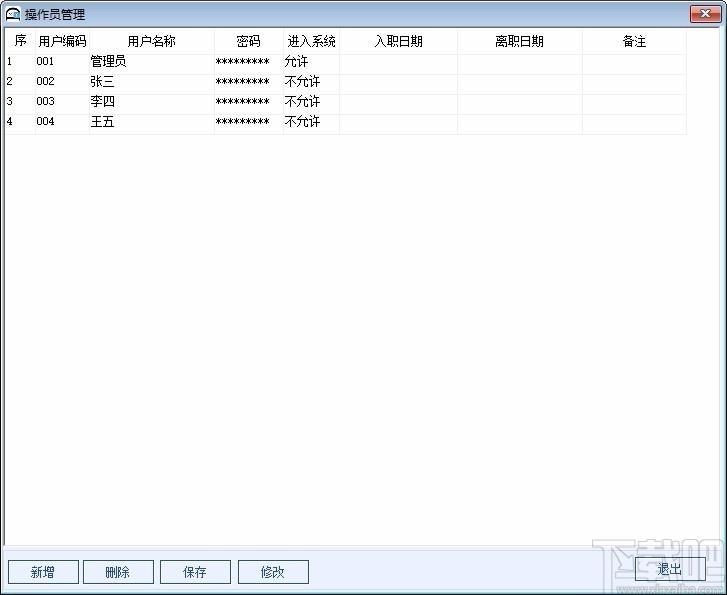The height and width of the screenshot is (595, 727).
Task: Click 不允许 in the 张三 row
Action: (x=302, y=82)
